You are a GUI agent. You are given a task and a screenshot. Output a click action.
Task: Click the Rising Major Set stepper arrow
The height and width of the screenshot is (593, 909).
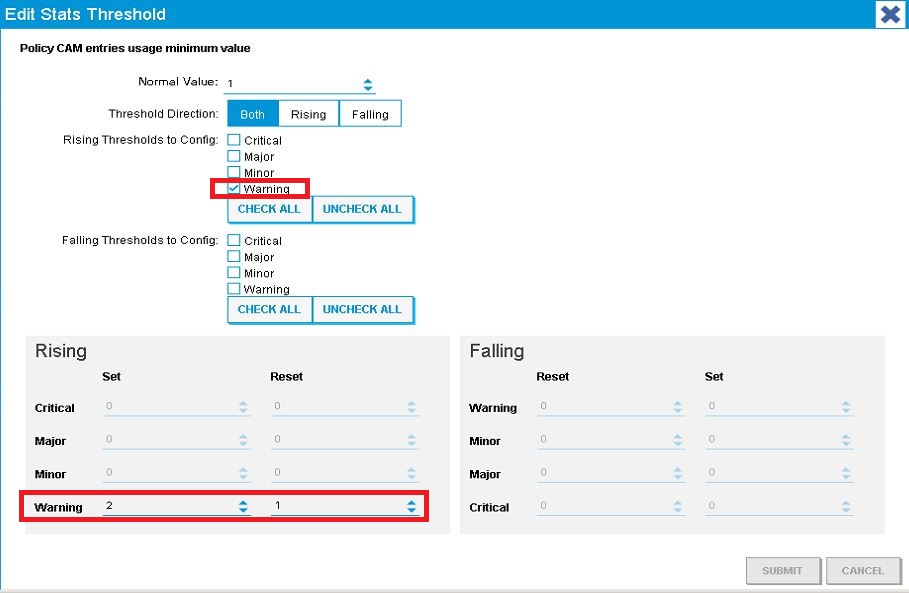click(242, 437)
